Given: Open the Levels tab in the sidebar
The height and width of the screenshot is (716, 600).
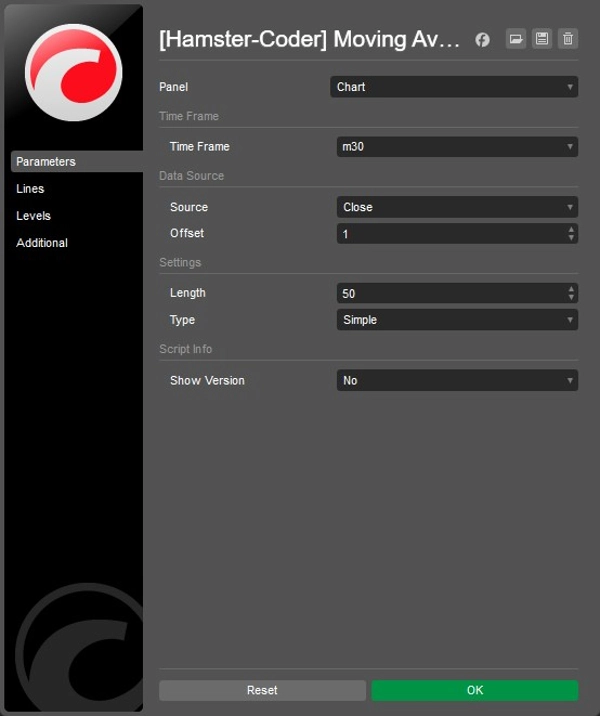Looking at the screenshot, I should pos(34,216).
